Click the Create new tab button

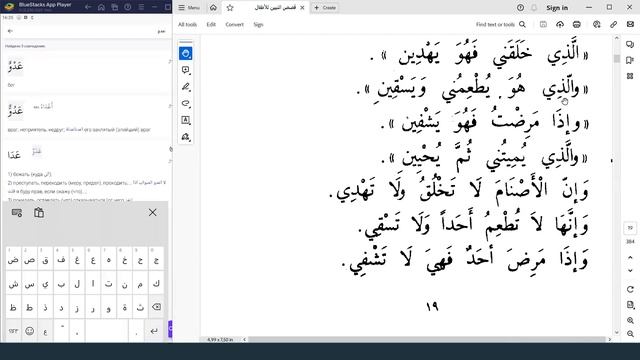click(x=325, y=8)
